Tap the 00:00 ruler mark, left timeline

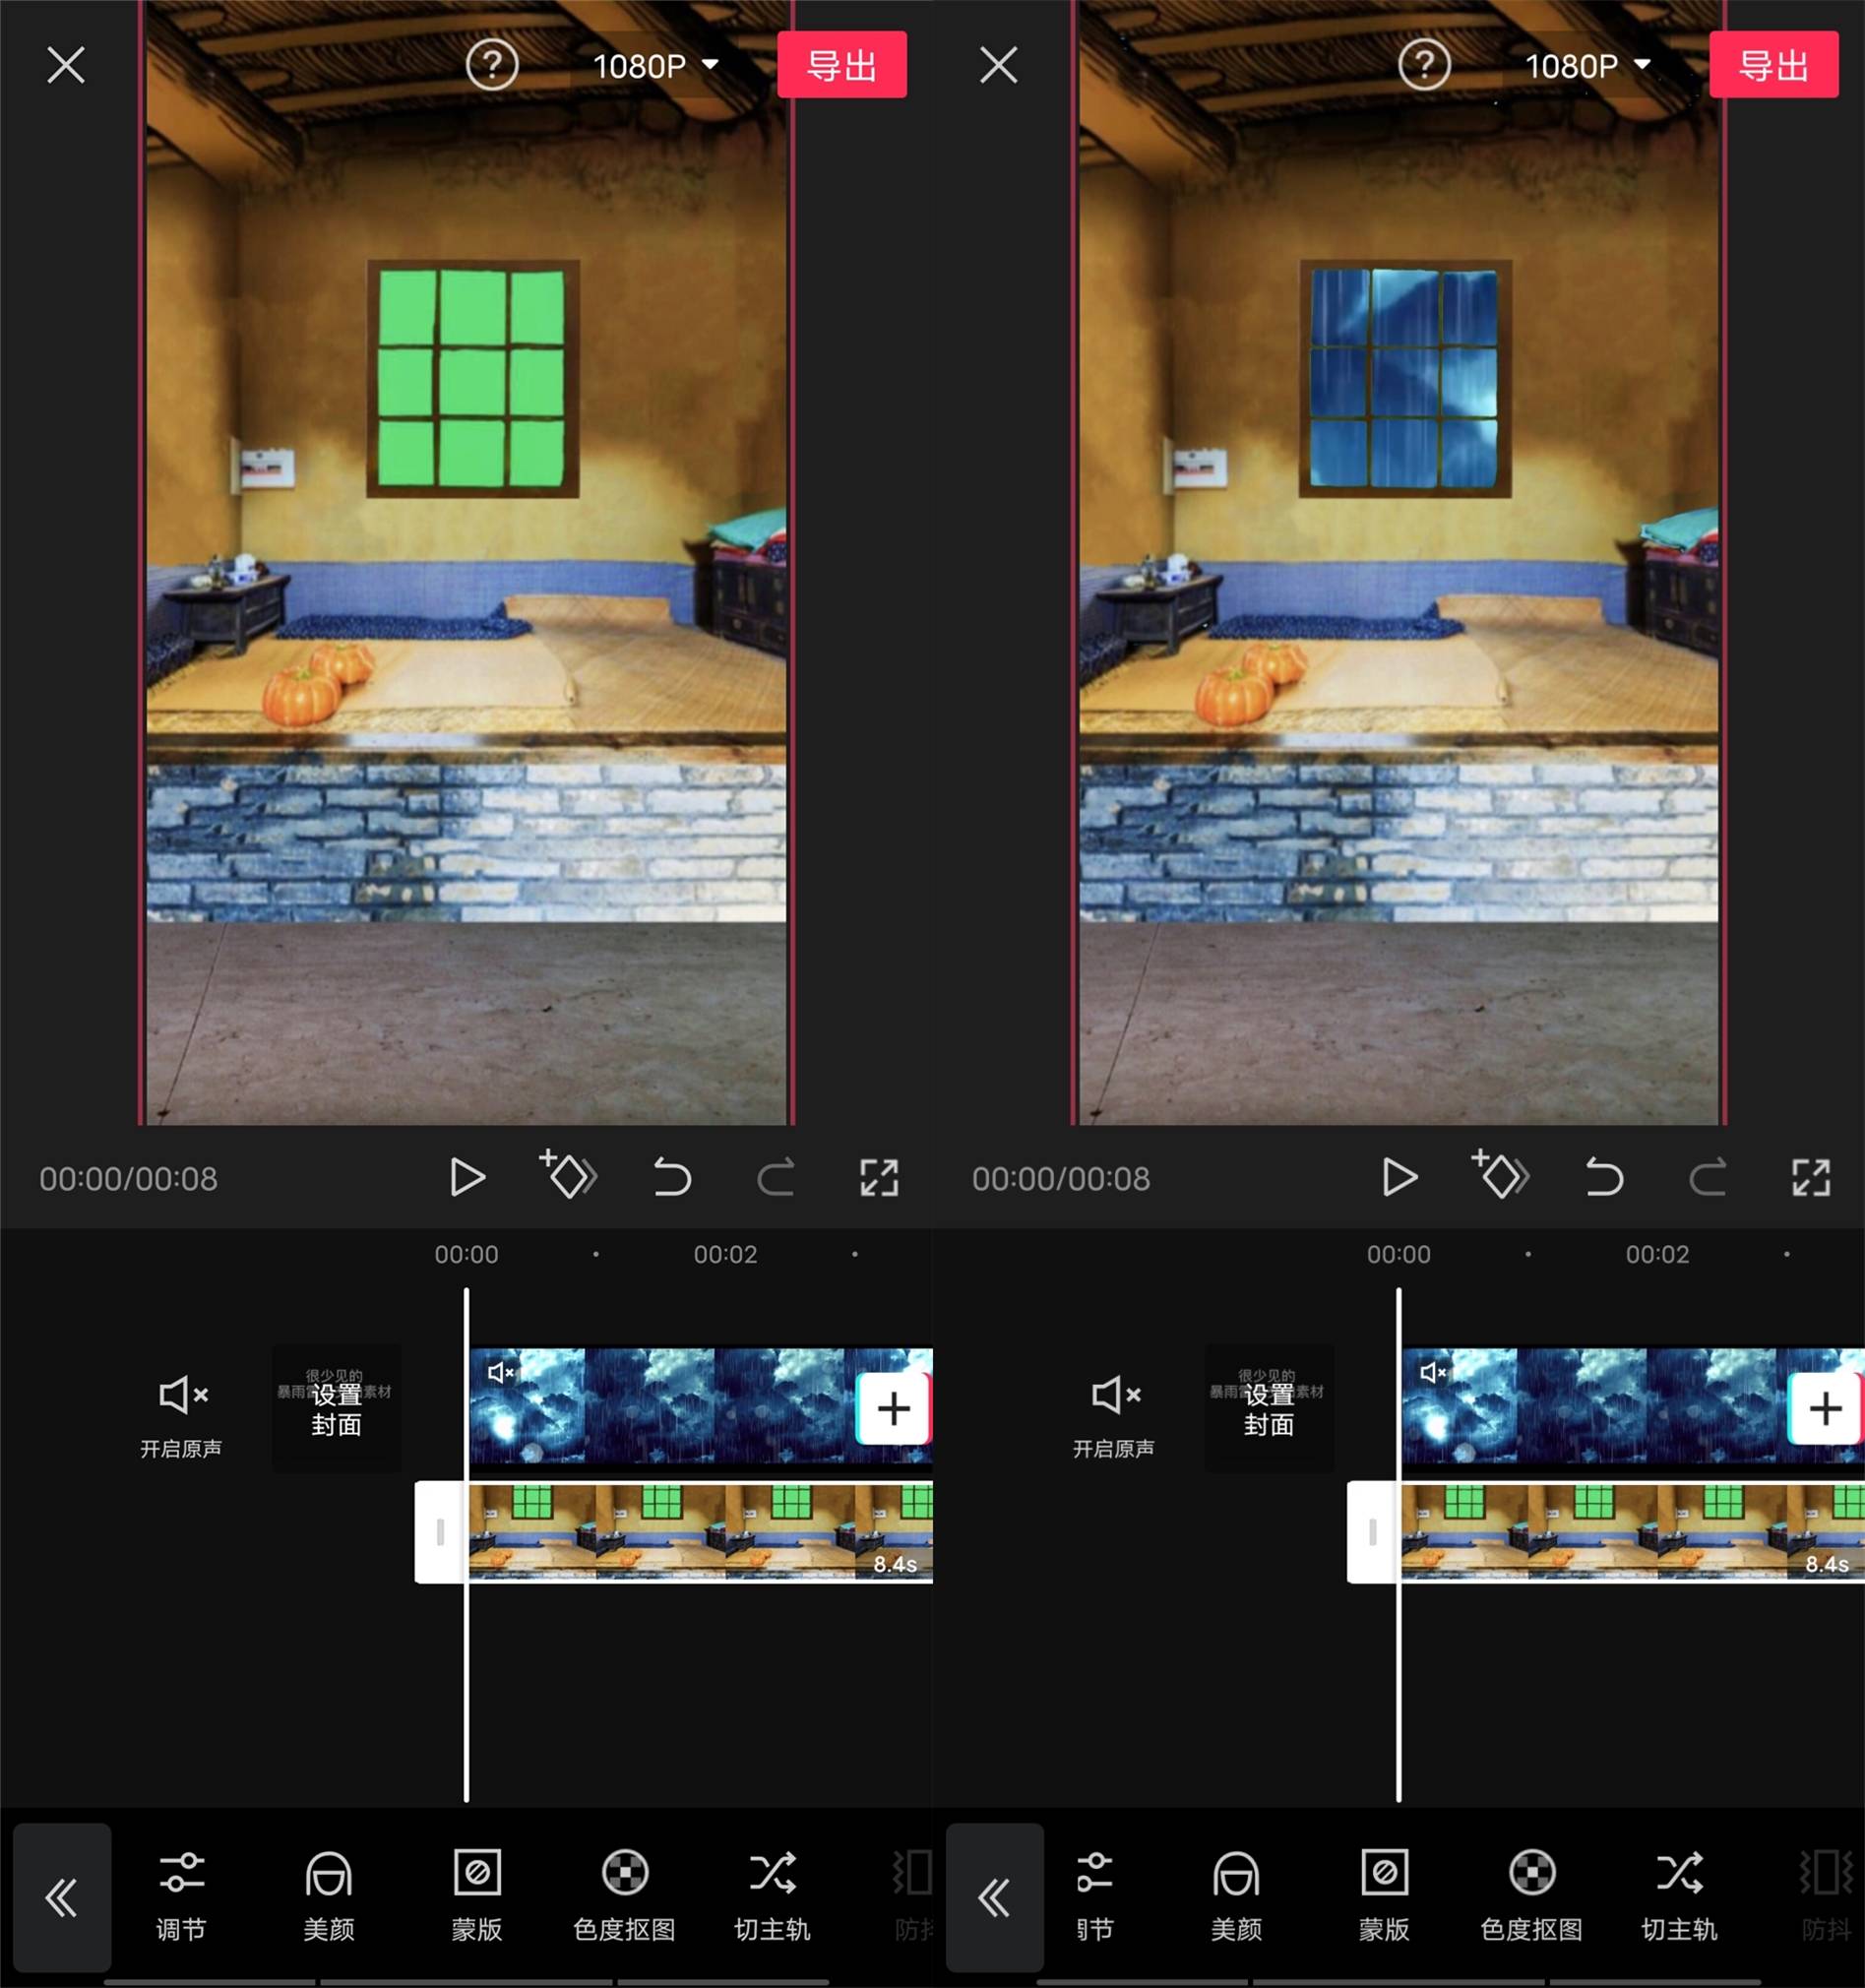click(x=466, y=1254)
